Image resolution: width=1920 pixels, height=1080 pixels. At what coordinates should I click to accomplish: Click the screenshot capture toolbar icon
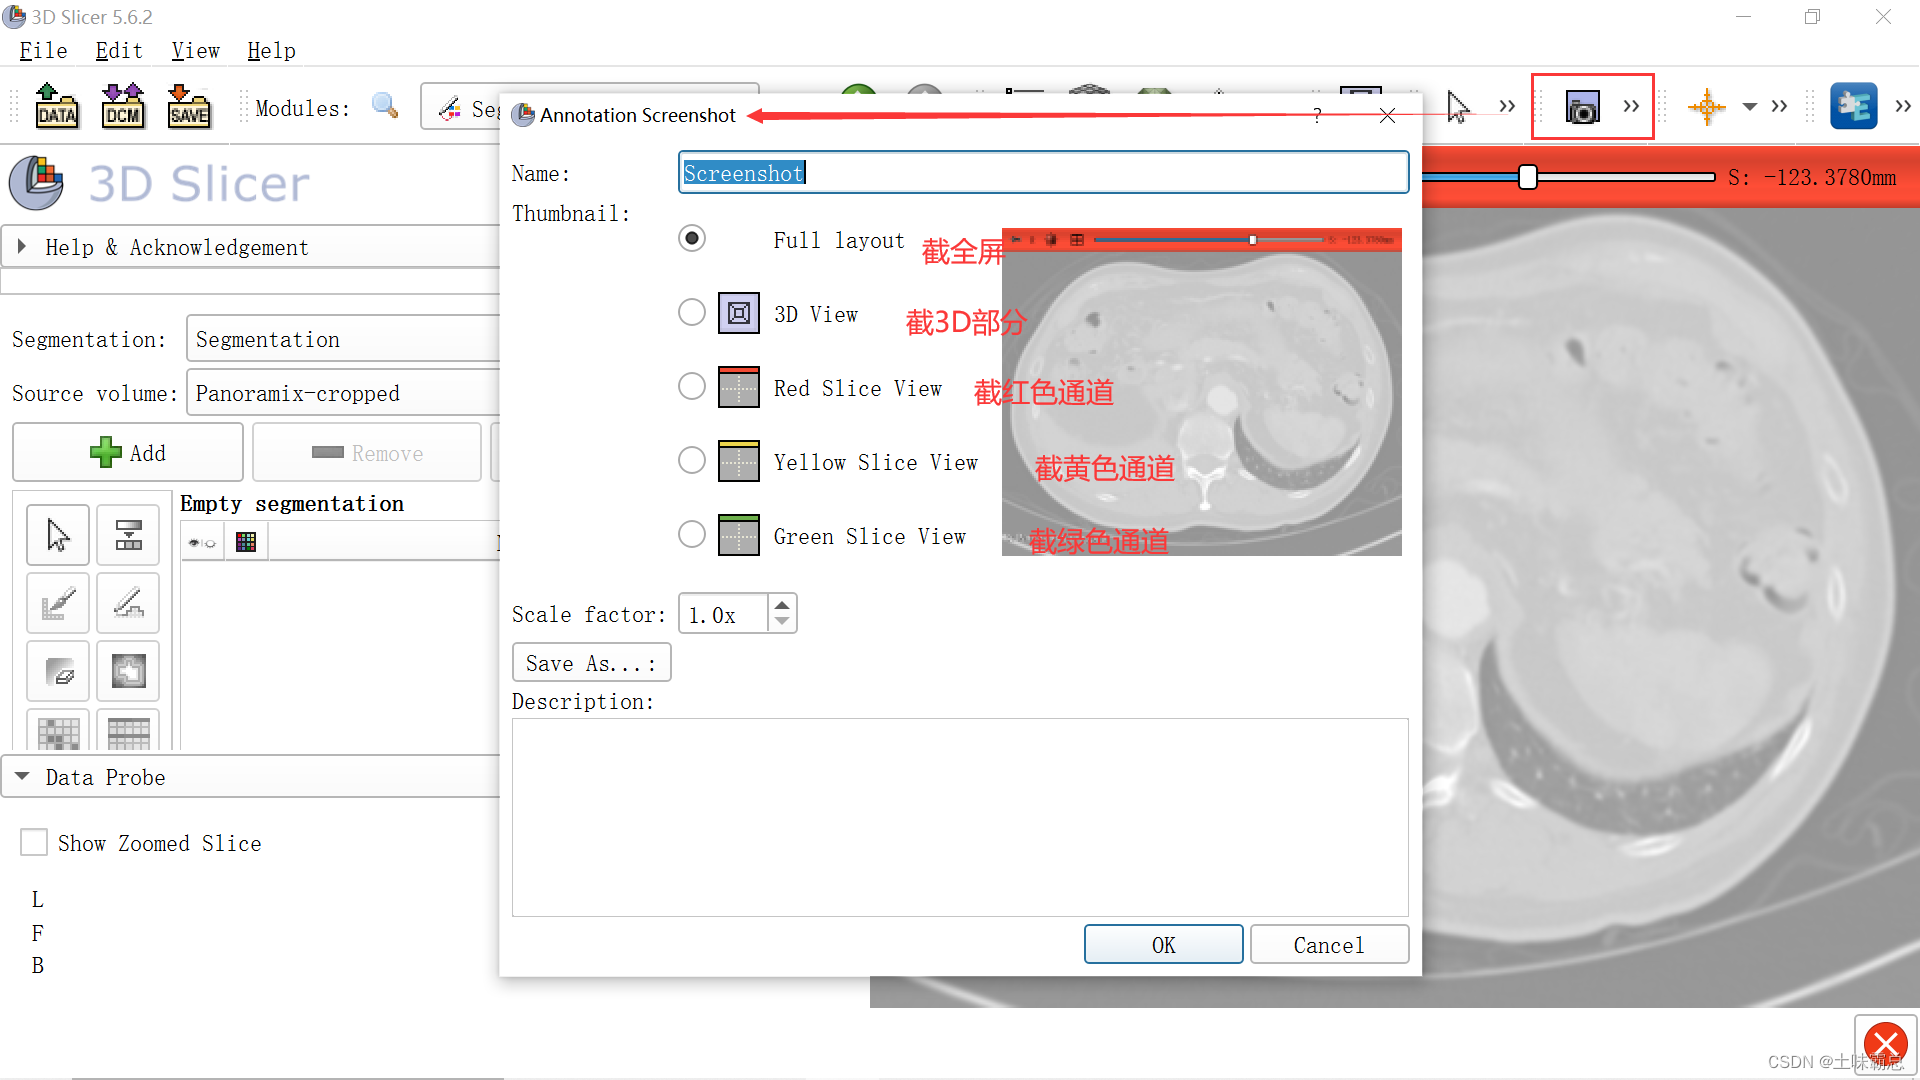1582,106
